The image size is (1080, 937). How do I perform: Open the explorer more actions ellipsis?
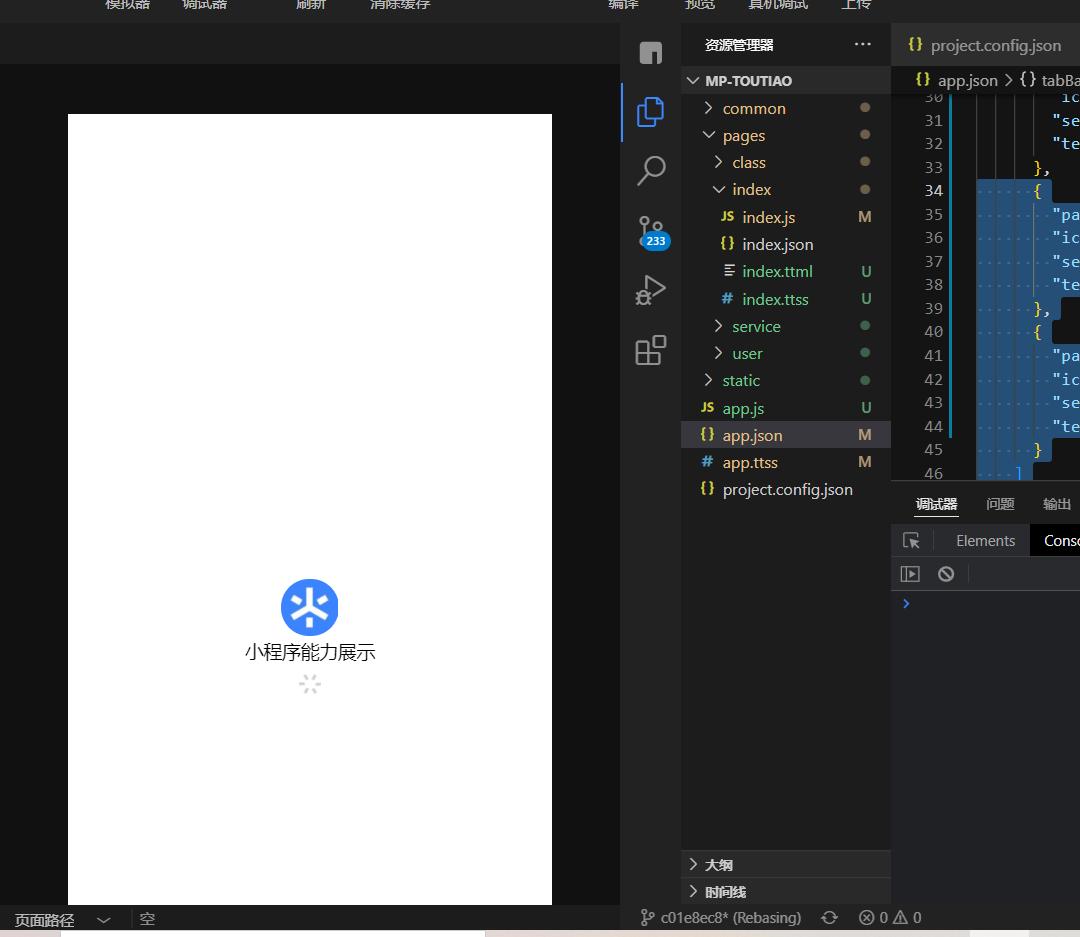pyautogui.click(x=862, y=45)
